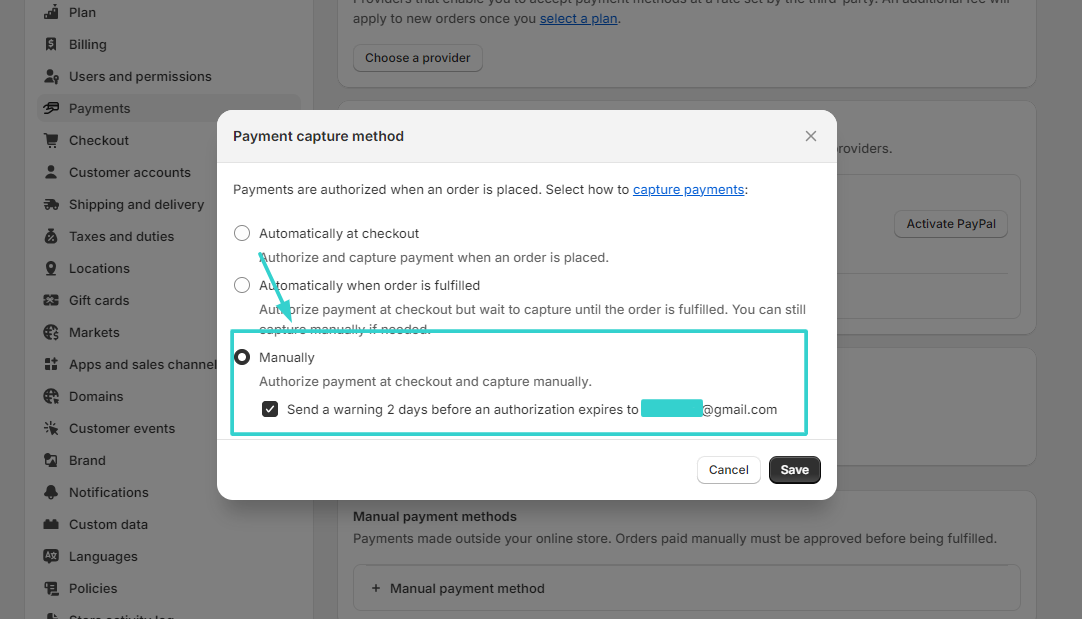Open Billing via its receipt icon

pyautogui.click(x=49, y=44)
